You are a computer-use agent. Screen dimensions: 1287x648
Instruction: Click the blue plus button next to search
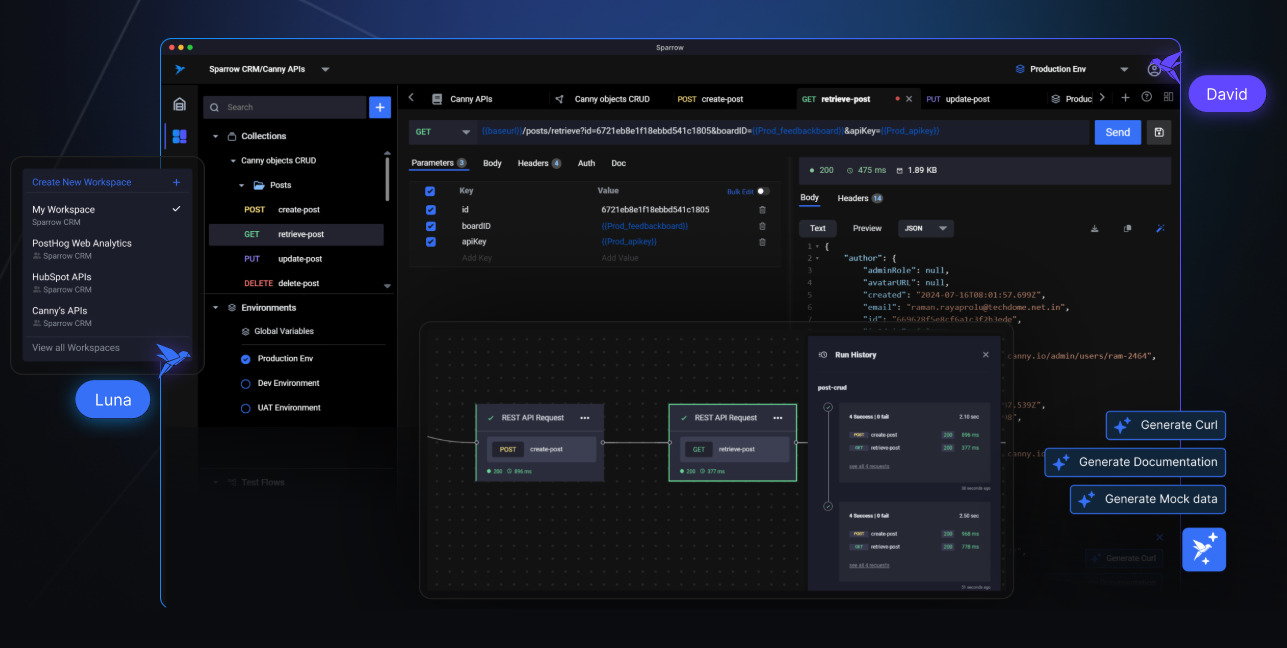pyautogui.click(x=380, y=107)
